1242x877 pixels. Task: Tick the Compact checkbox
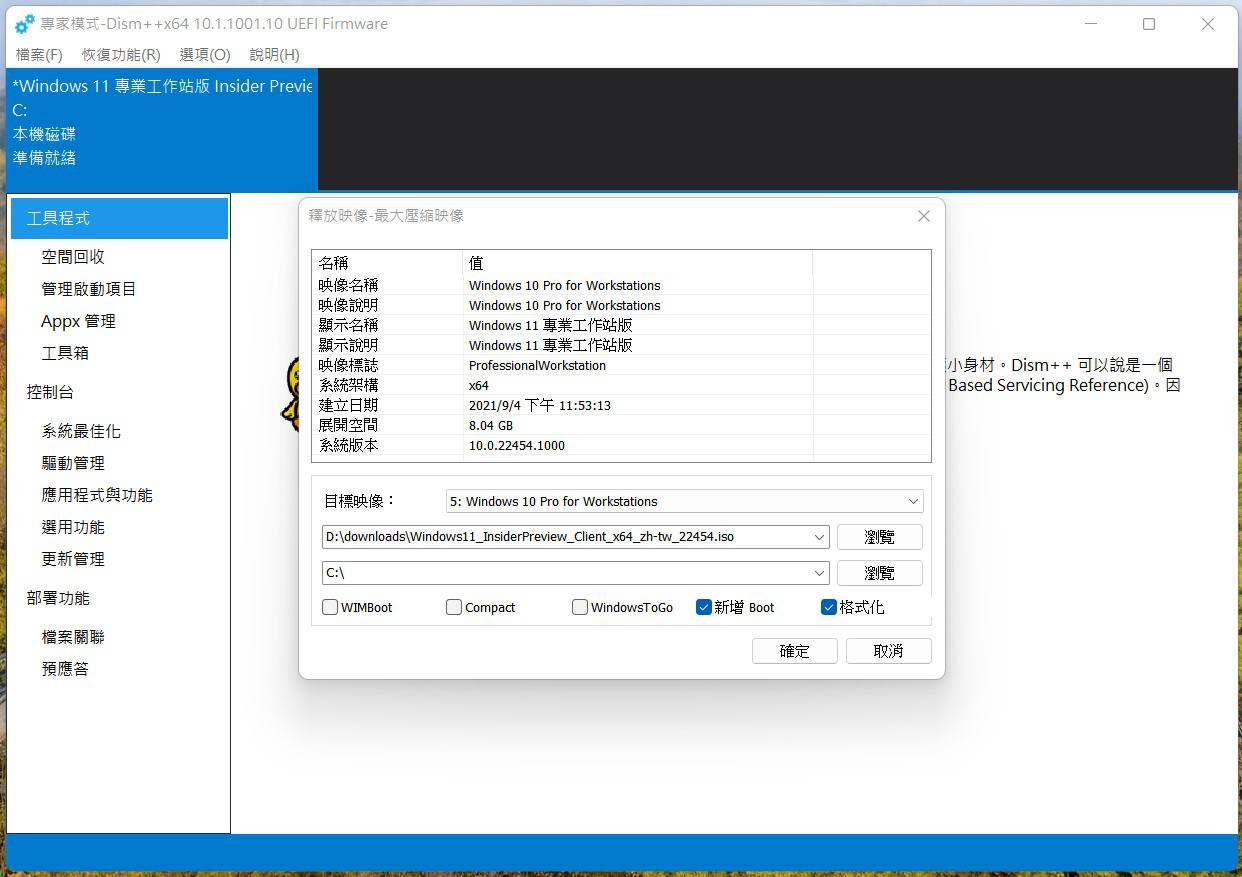coord(454,607)
